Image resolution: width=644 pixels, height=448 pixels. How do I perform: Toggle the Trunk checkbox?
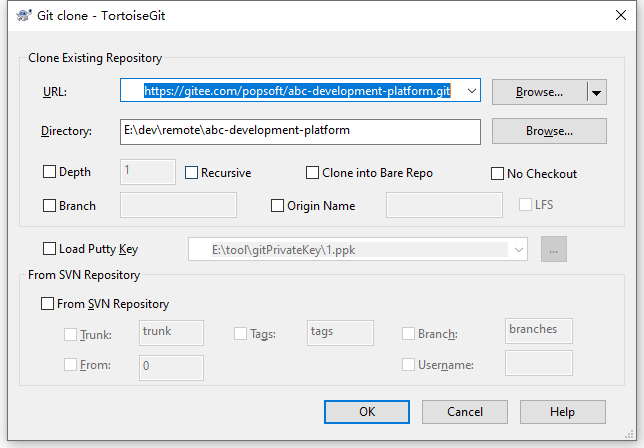coord(70,334)
